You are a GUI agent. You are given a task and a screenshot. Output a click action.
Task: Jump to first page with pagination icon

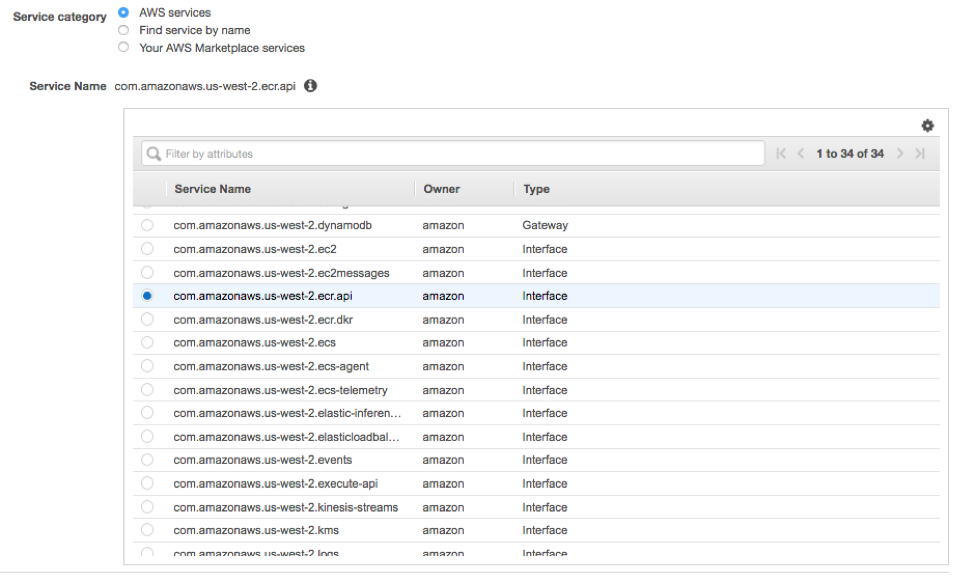(781, 153)
